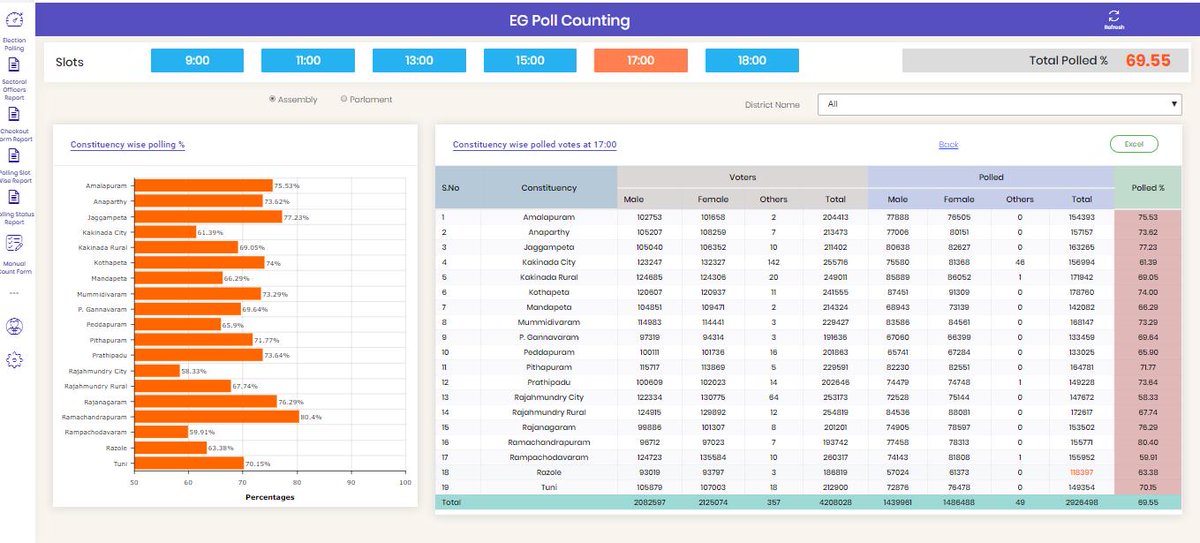Click the globe emblem sidebar icon
The height and width of the screenshot is (543, 1200).
(14, 325)
